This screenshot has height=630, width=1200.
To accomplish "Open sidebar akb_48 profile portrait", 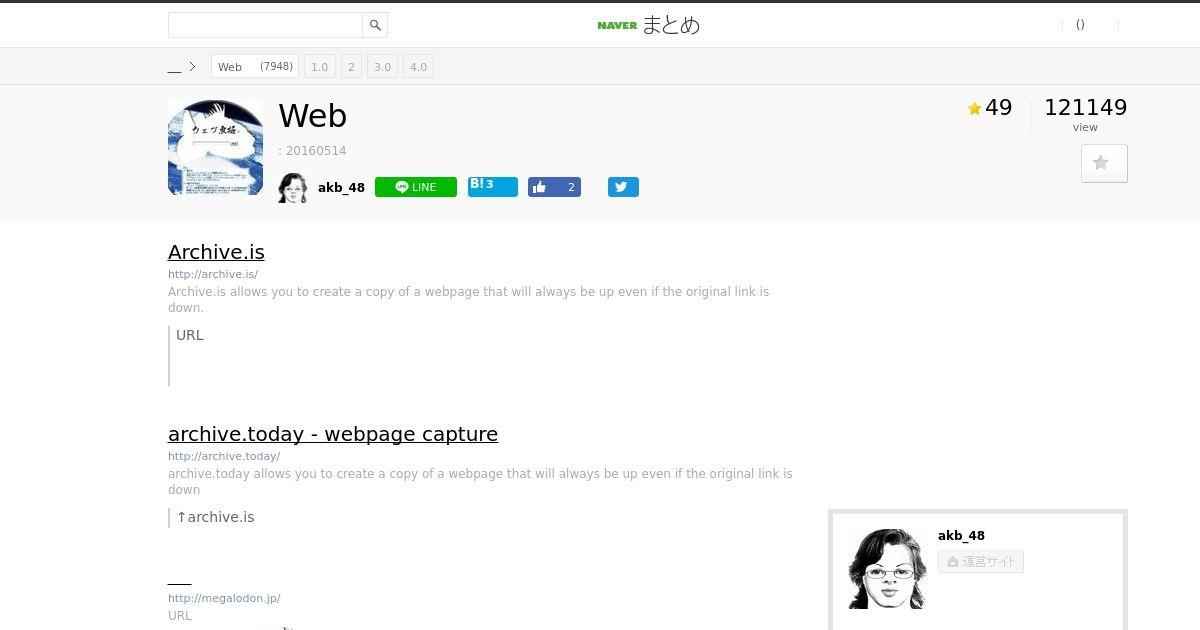I will pyautogui.click(x=887, y=568).
